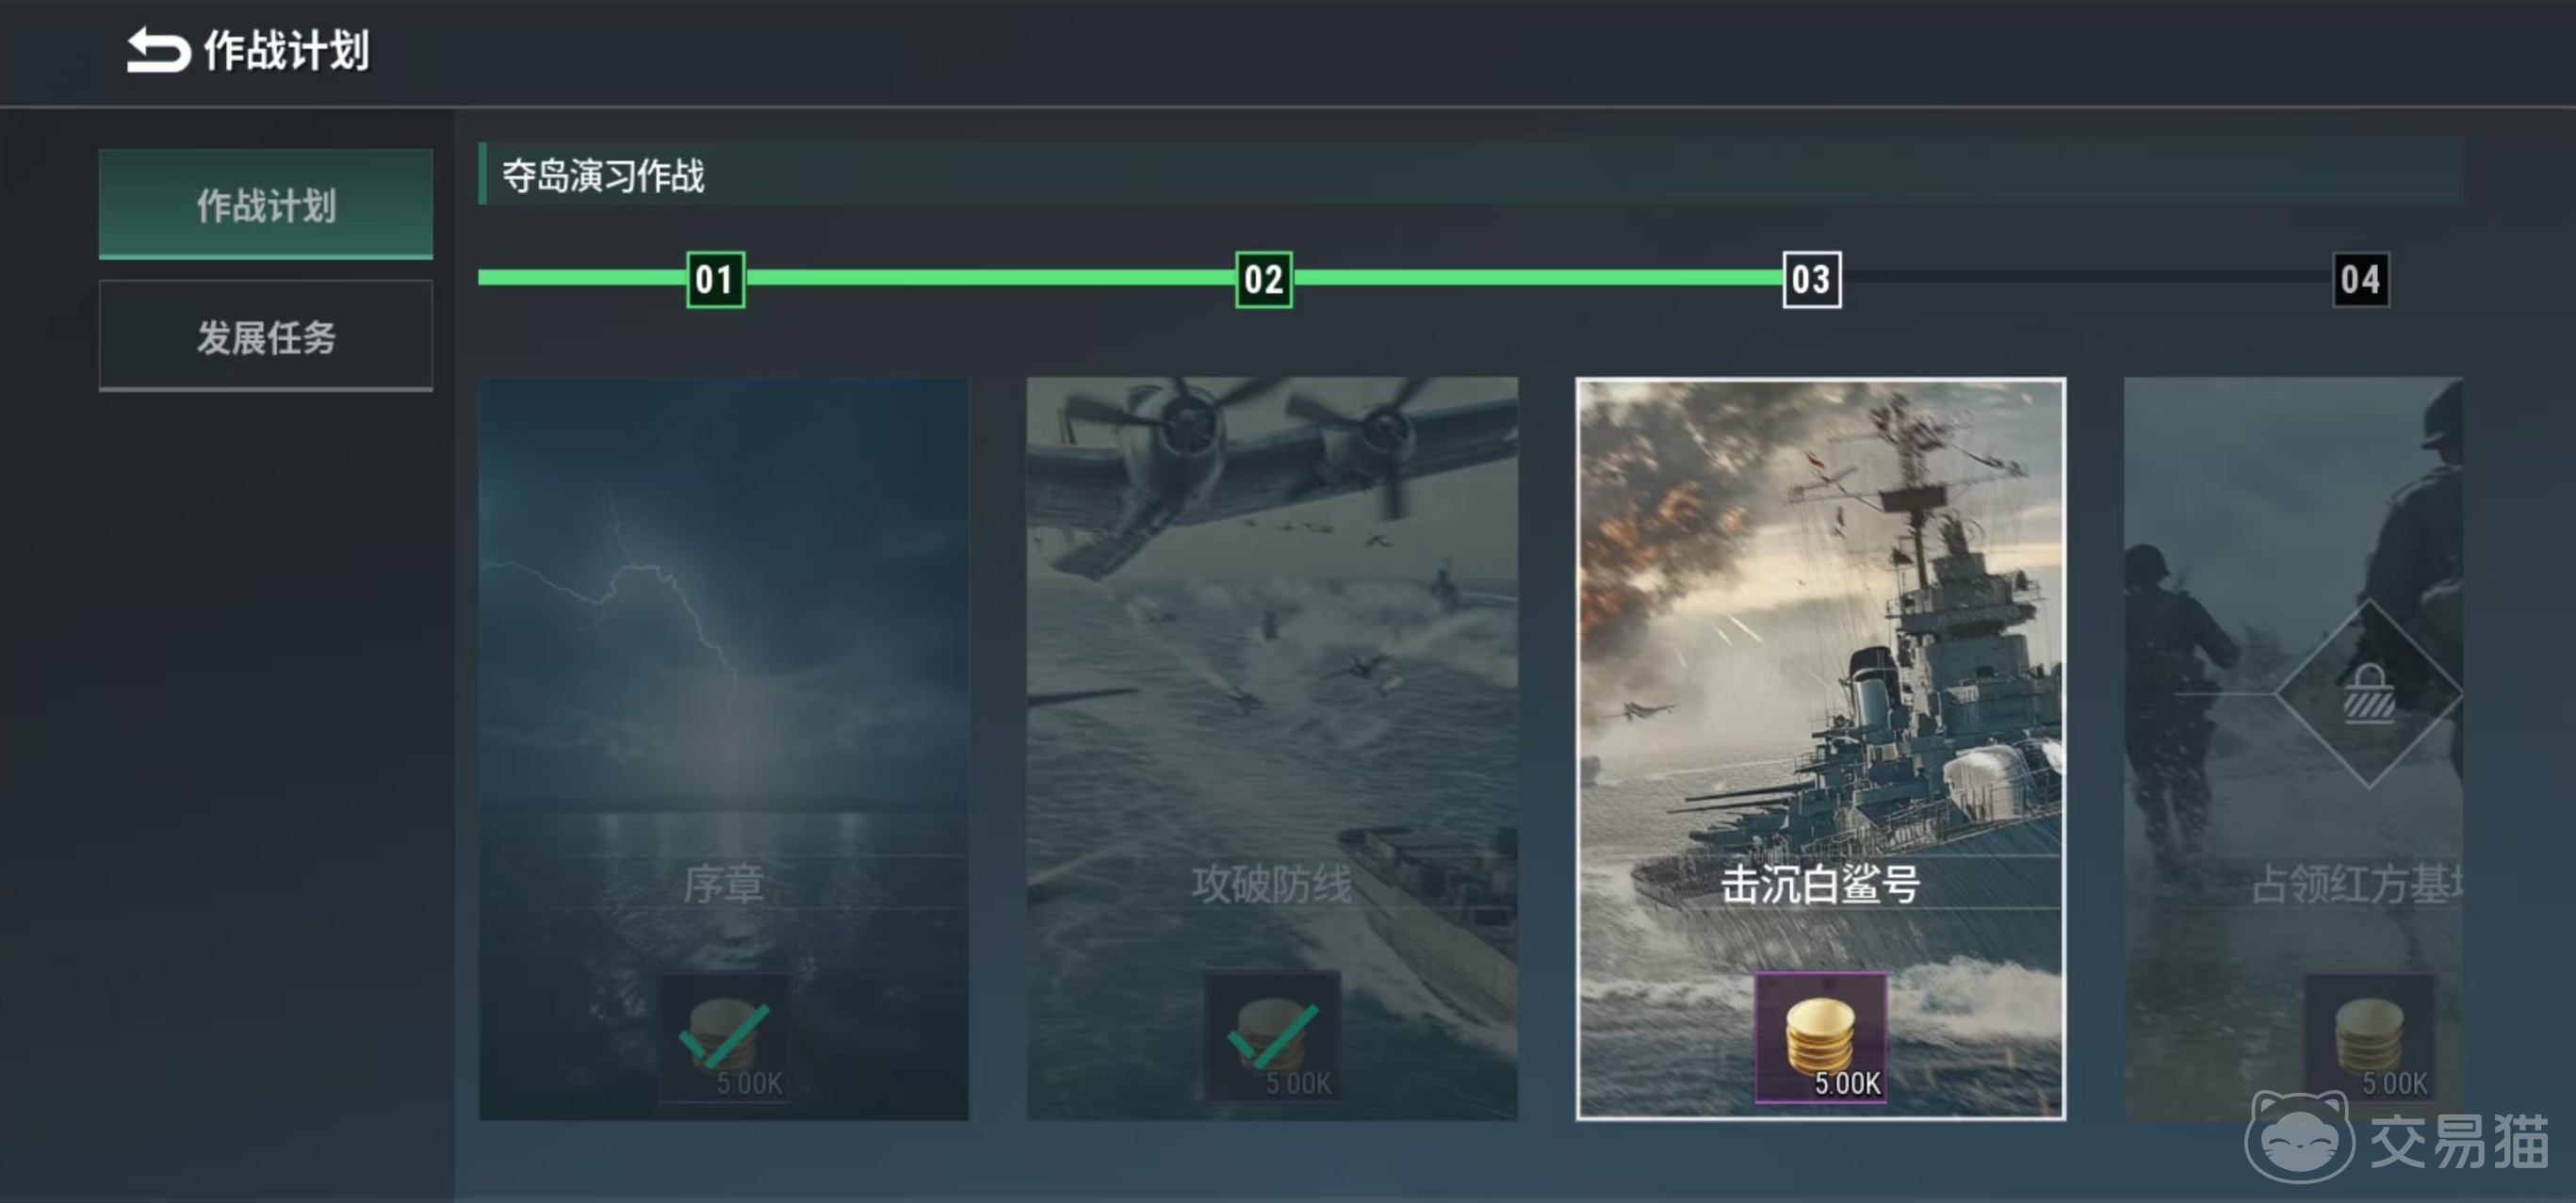Image resolution: width=2576 pixels, height=1203 pixels.
Task: Click the 击沉白鲨号 title label
Action: tap(1820, 884)
